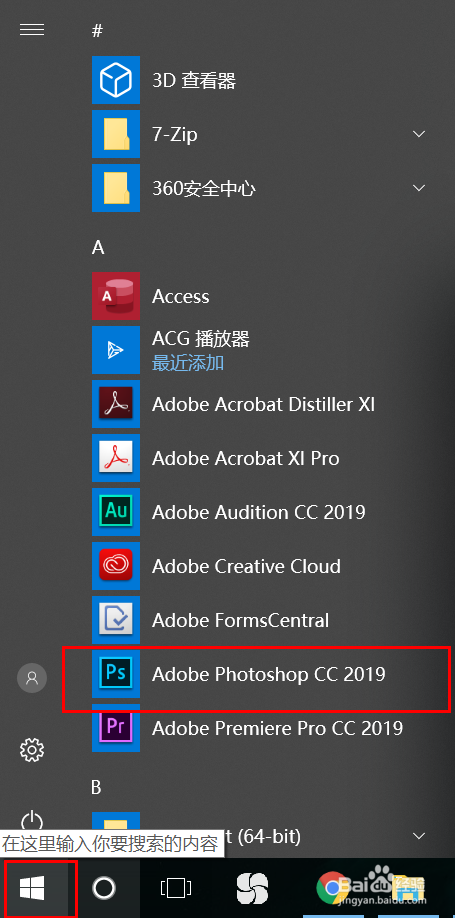Viewport: 455px width, 918px height.
Task: Expand the 7-Zip folder chevron
Action: [x=419, y=134]
